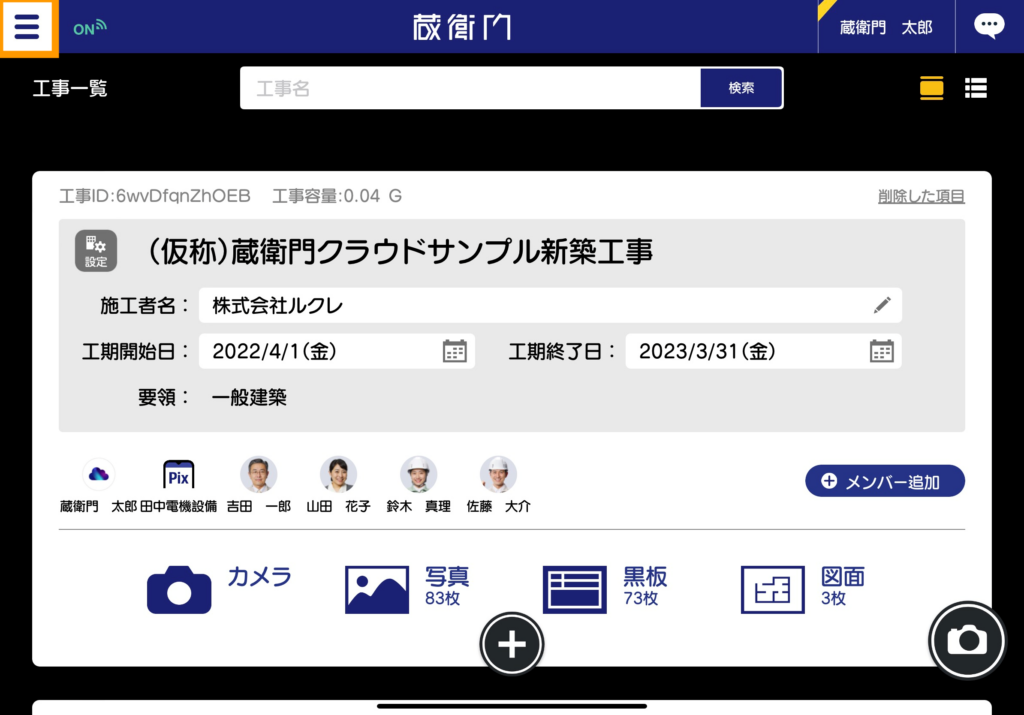The image size is (1024, 715).
Task: Click メンバー追加 button
Action: (885, 481)
